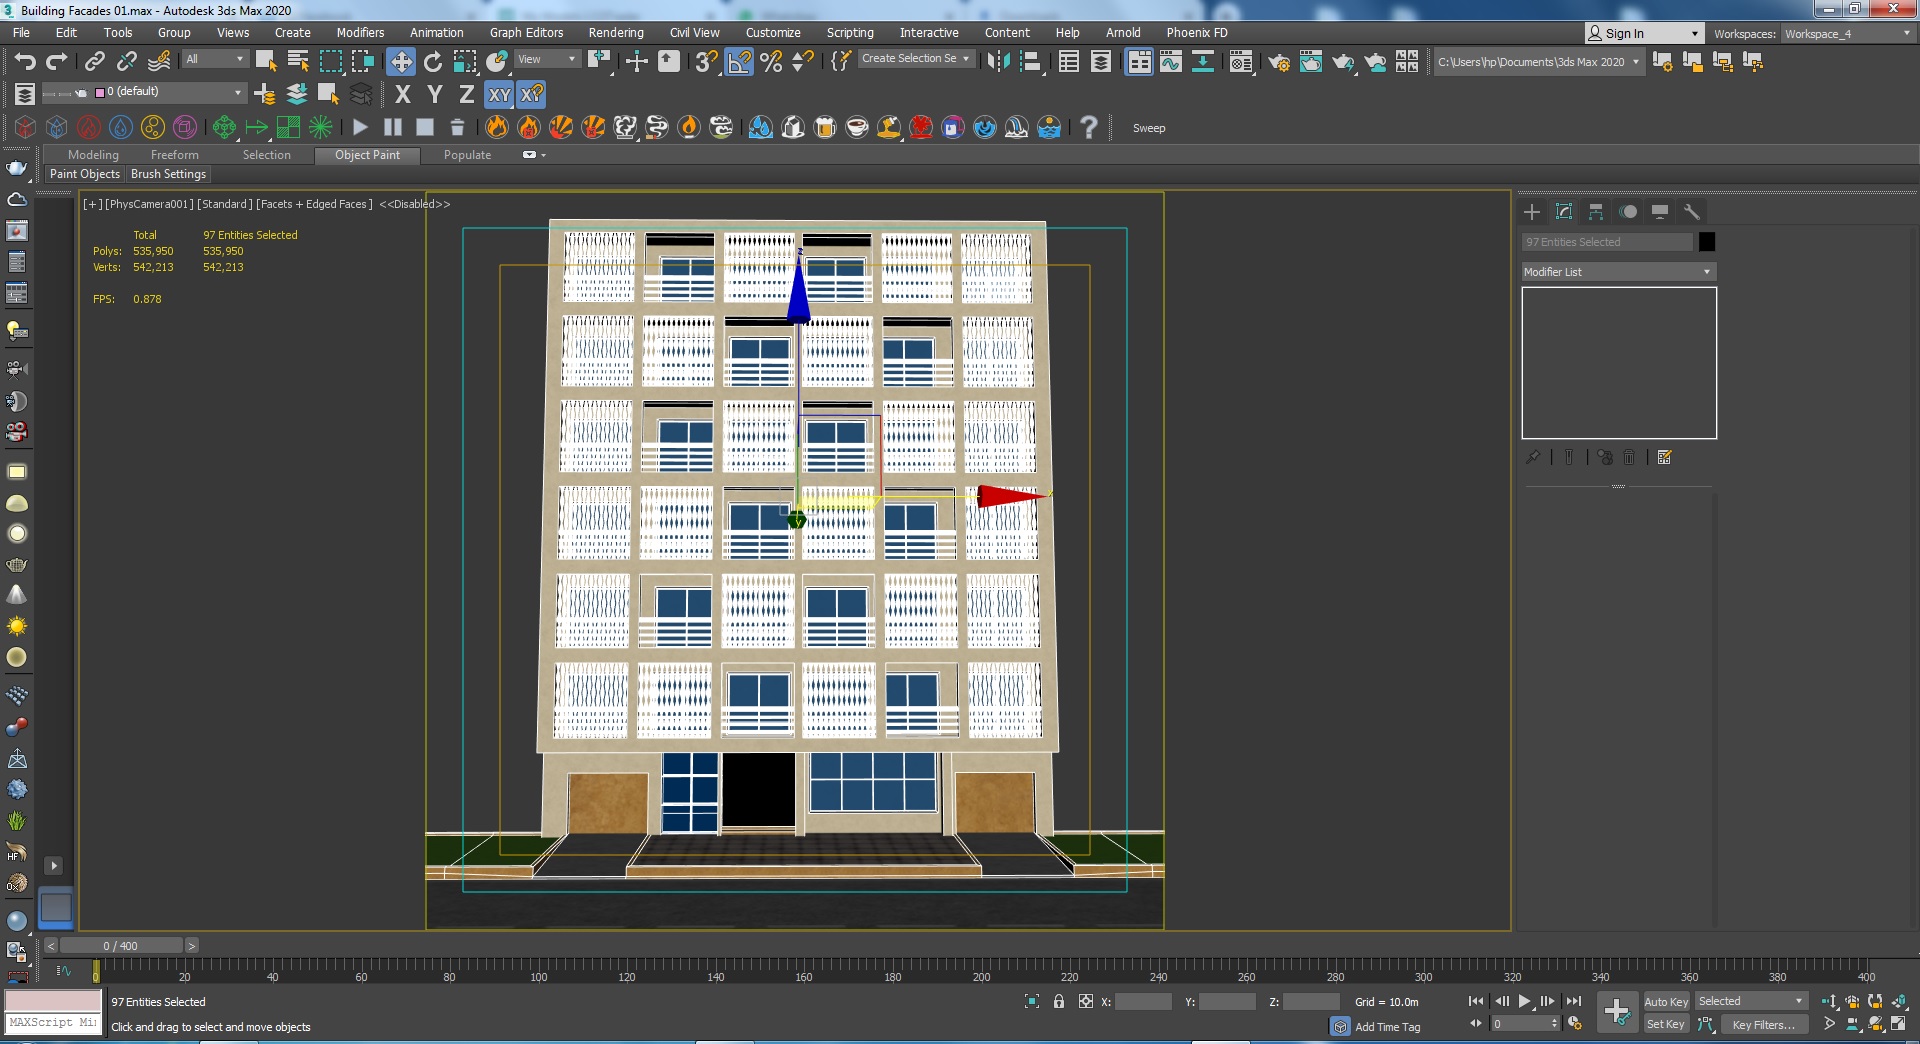
Task: Open the Render Setup teapot icon
Action: [x=1278, y=62]
